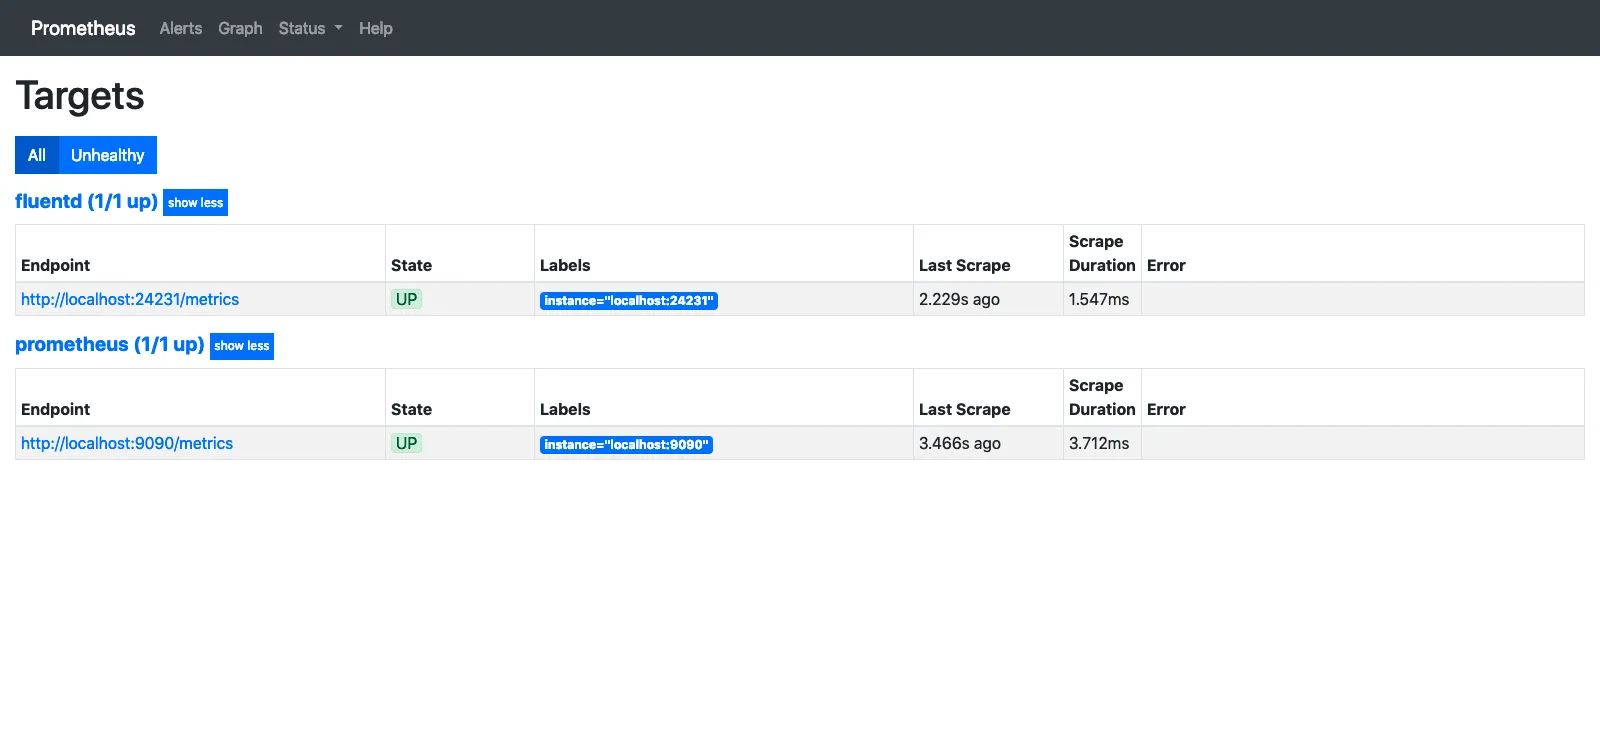Collapse prometheus section with show less

[242, 346]
